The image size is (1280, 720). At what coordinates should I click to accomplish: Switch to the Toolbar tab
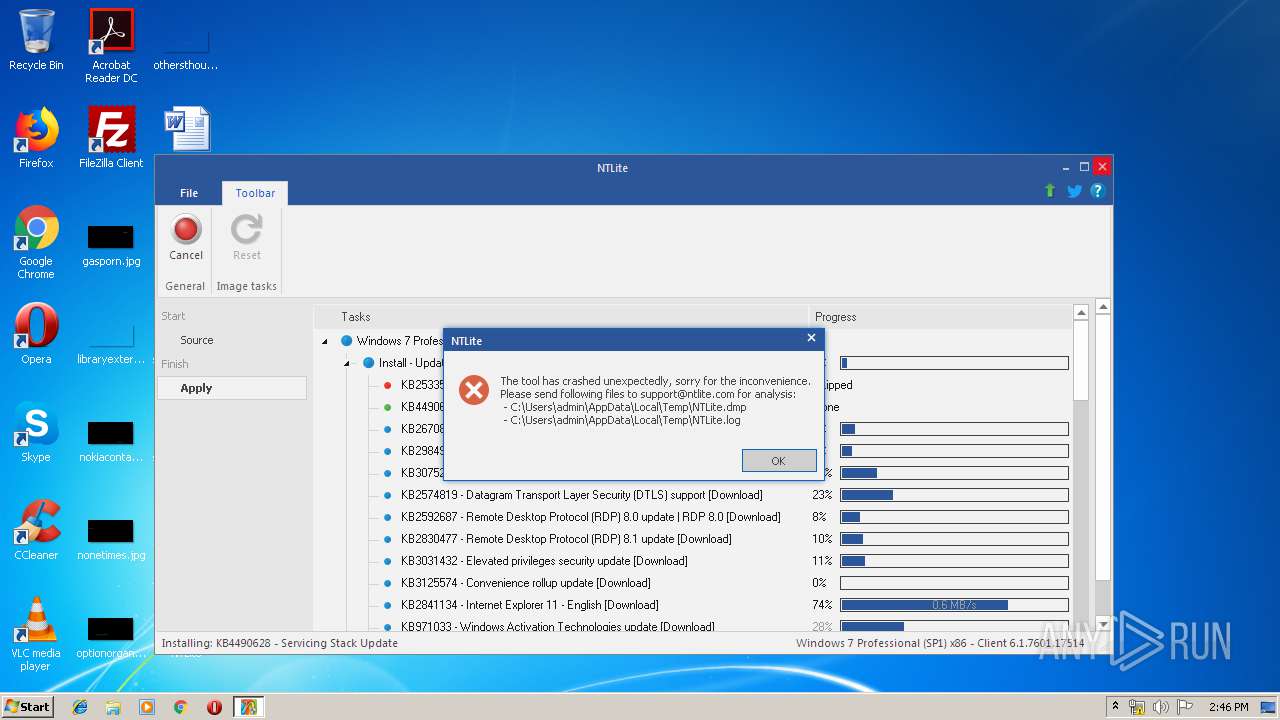point(255,193)
